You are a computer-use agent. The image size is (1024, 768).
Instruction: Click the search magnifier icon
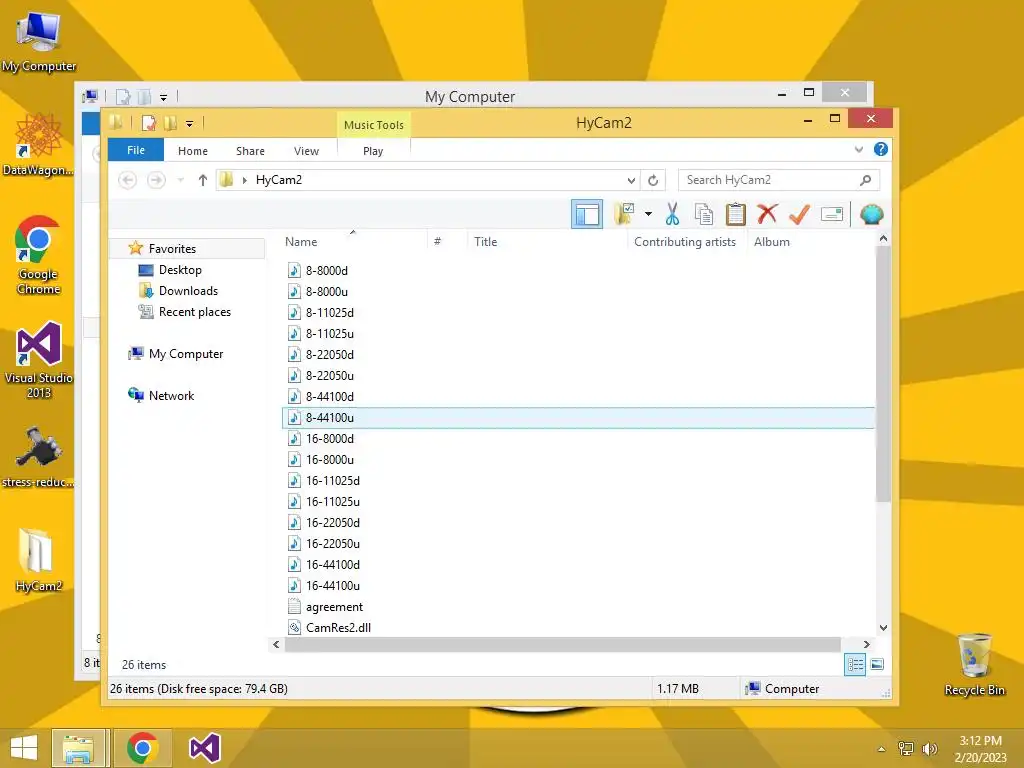point(865,180)
